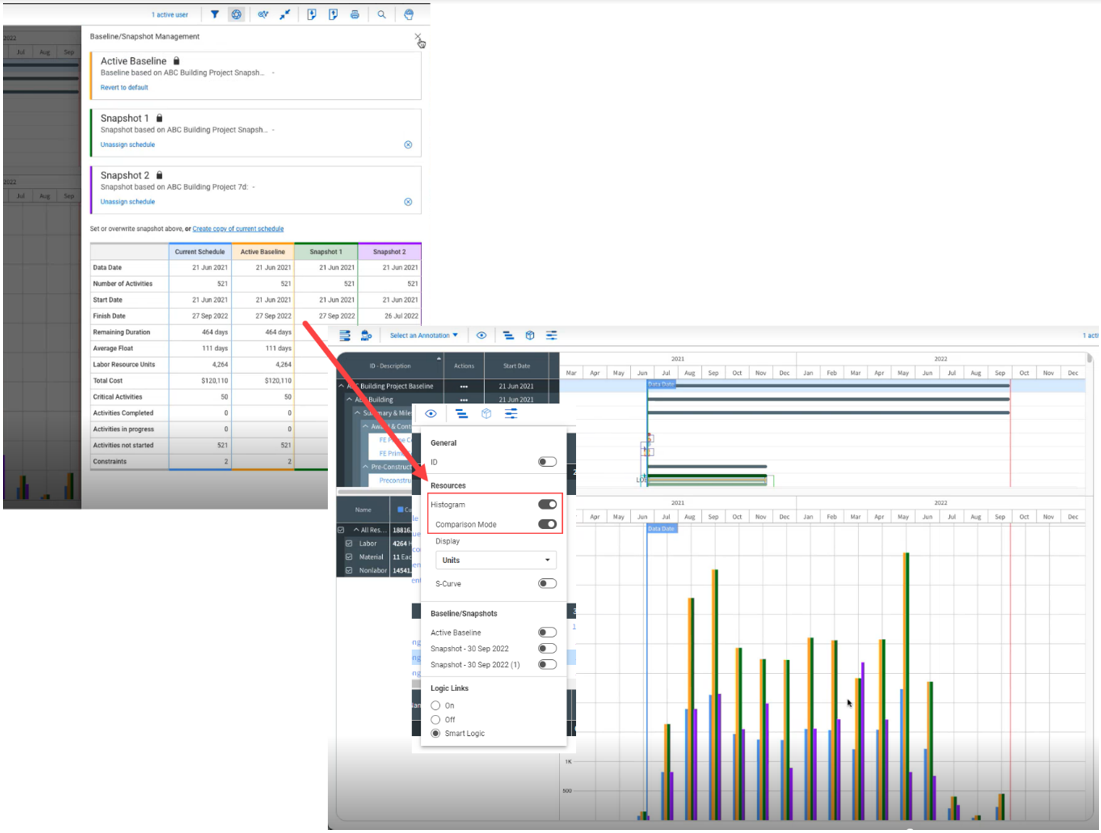Screen dimensions: 1101x833
Task: Open Actions menu for ABC Building Project Baseline
Action: click(x=464, y=385)
